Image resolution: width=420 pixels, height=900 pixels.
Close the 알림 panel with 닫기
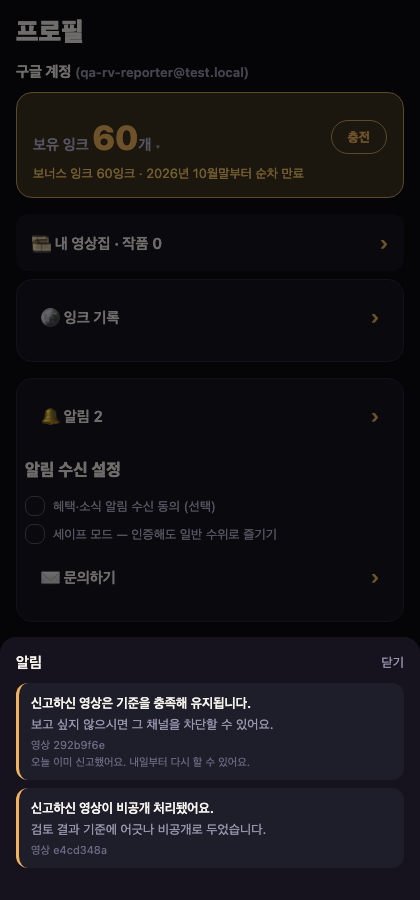392,662
